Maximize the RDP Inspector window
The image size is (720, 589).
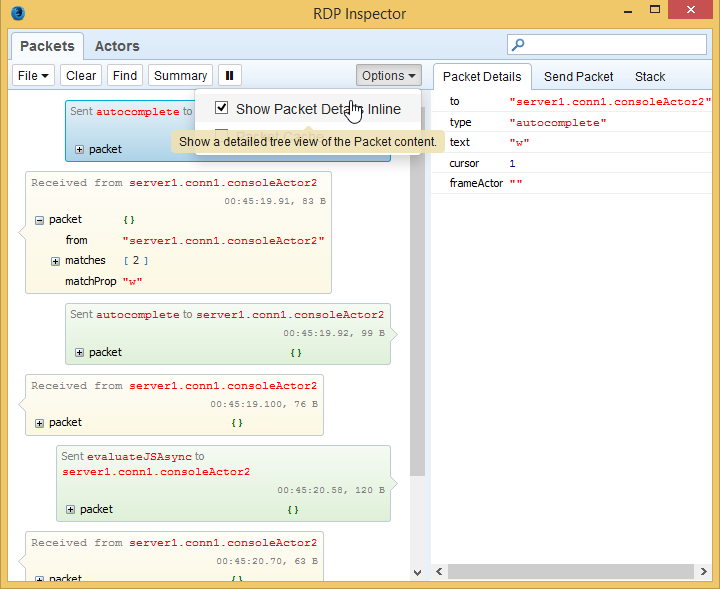(x=655, y=9)
